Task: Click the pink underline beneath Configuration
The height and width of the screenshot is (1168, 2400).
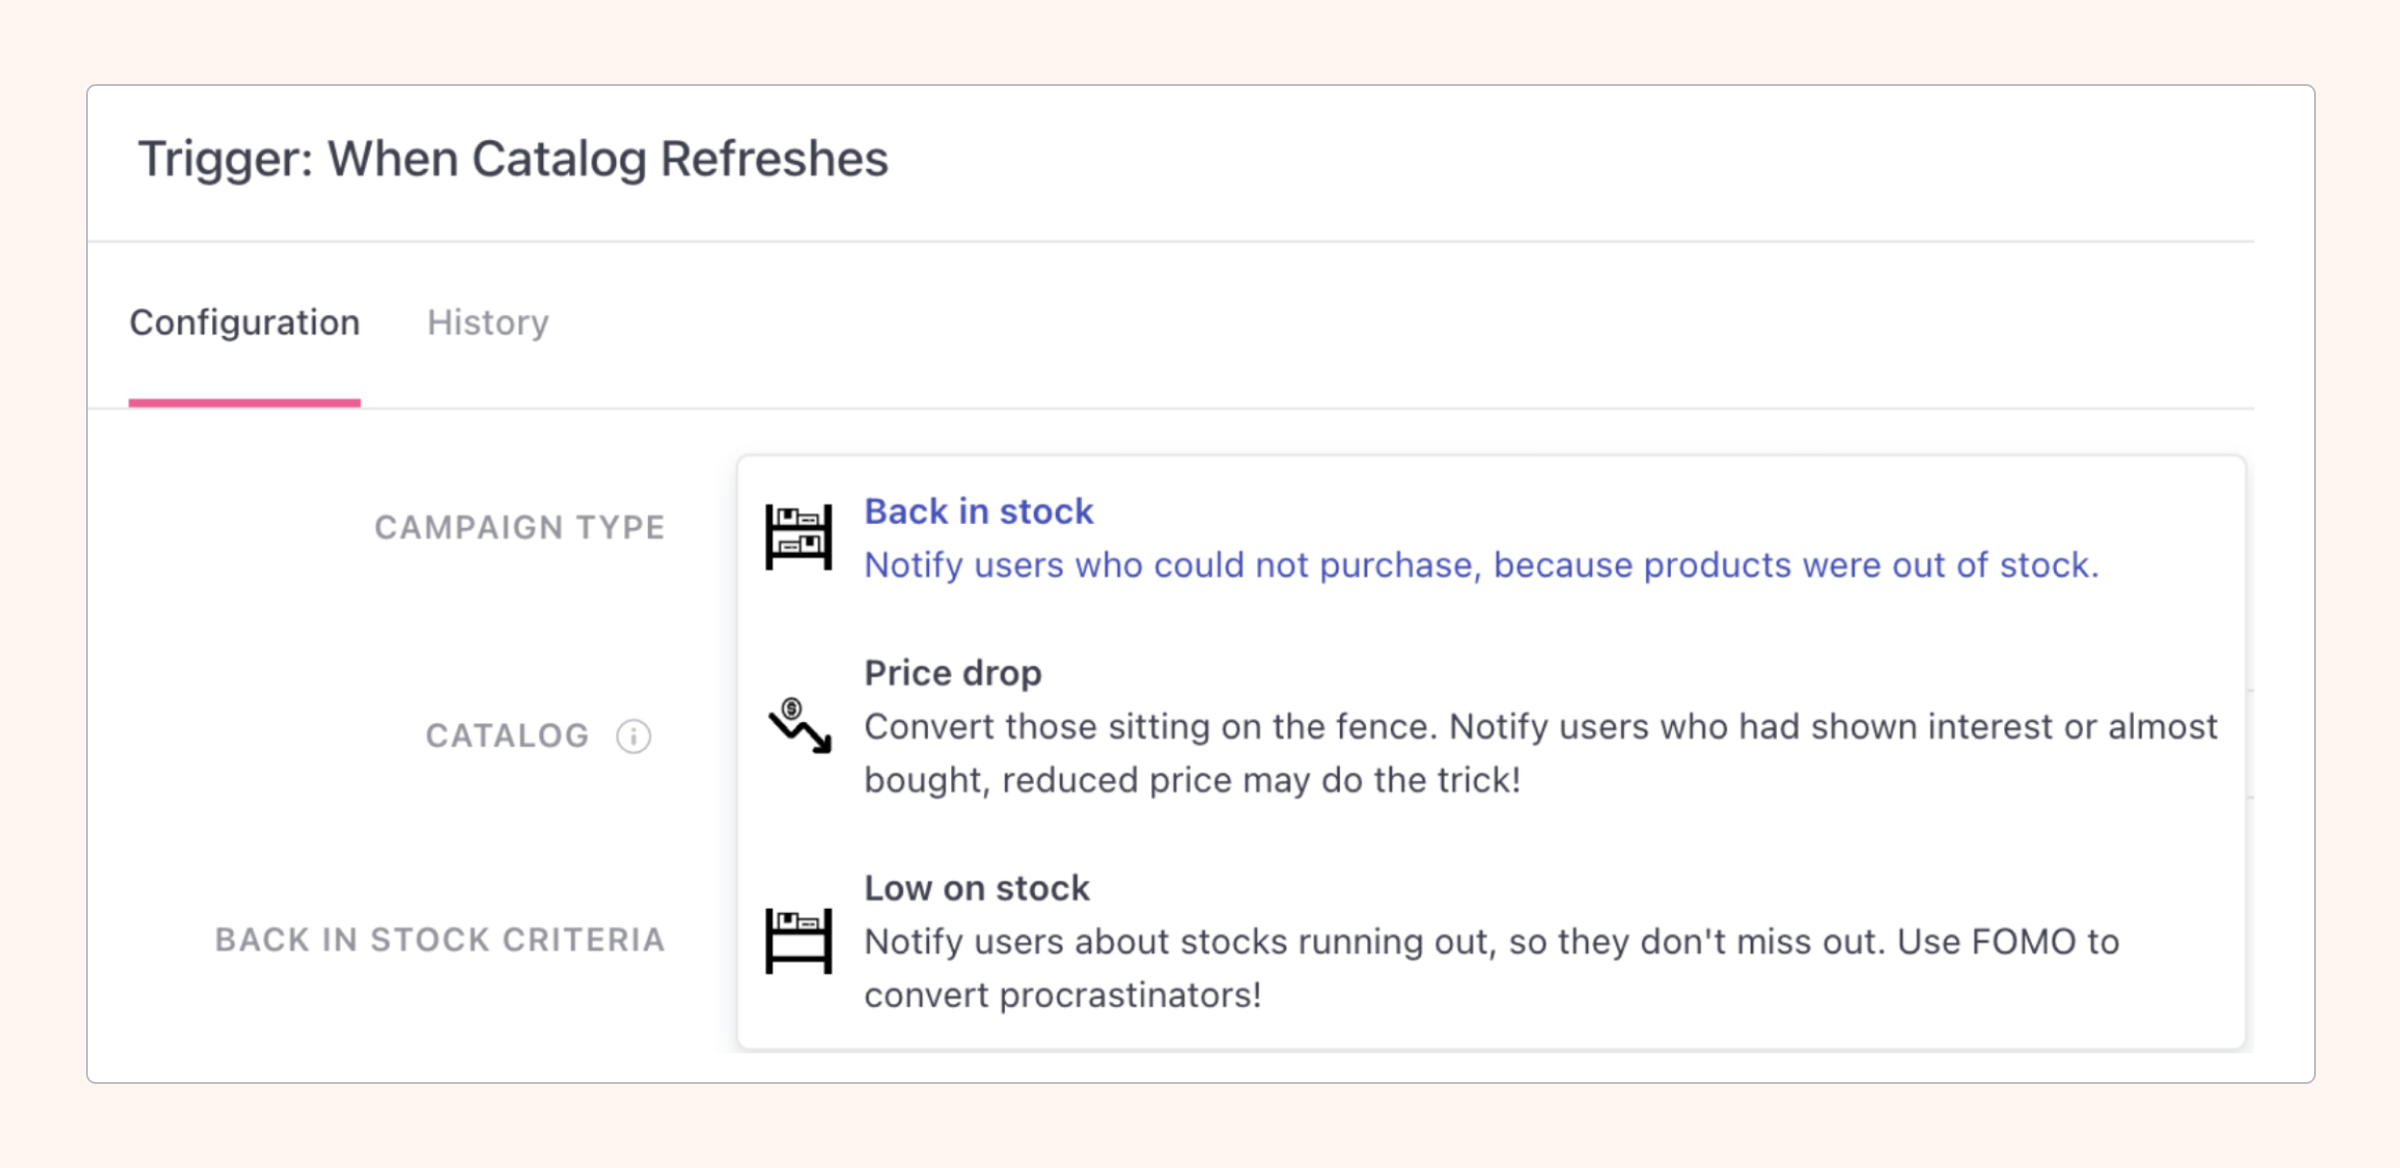Action: (x=244, y=402)
